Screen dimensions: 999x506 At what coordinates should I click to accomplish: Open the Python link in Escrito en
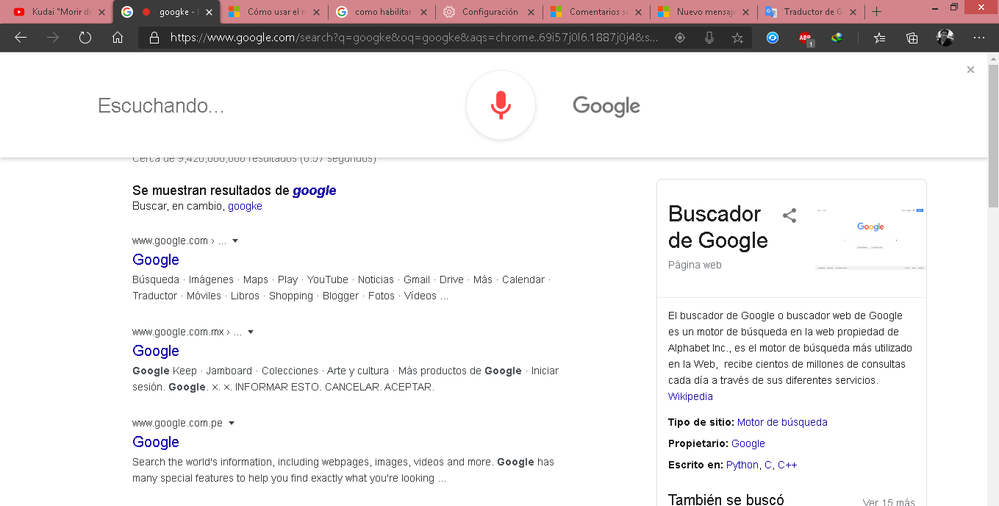(x=742, y=465)
